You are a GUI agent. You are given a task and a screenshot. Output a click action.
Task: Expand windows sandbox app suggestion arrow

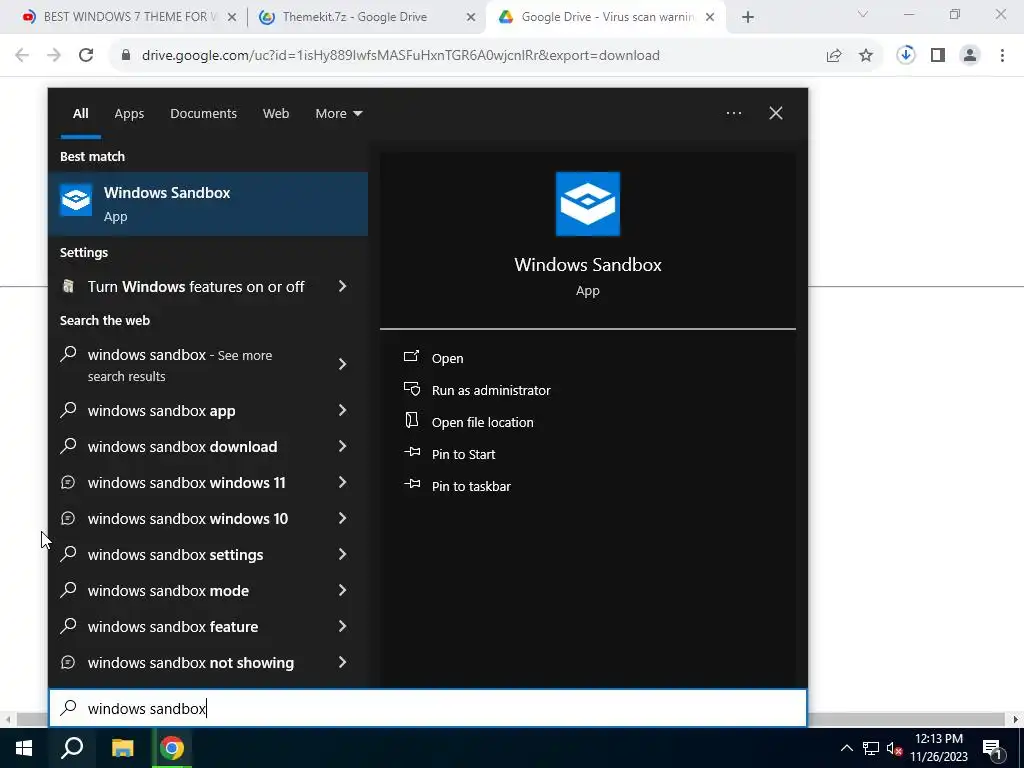[342, 410]
